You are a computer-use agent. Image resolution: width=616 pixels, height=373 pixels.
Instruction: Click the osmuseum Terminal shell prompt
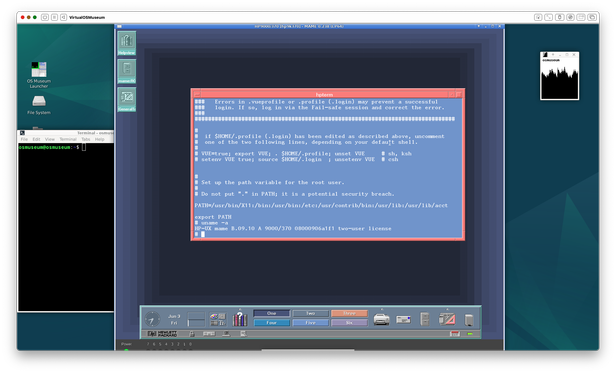[49, 147]
